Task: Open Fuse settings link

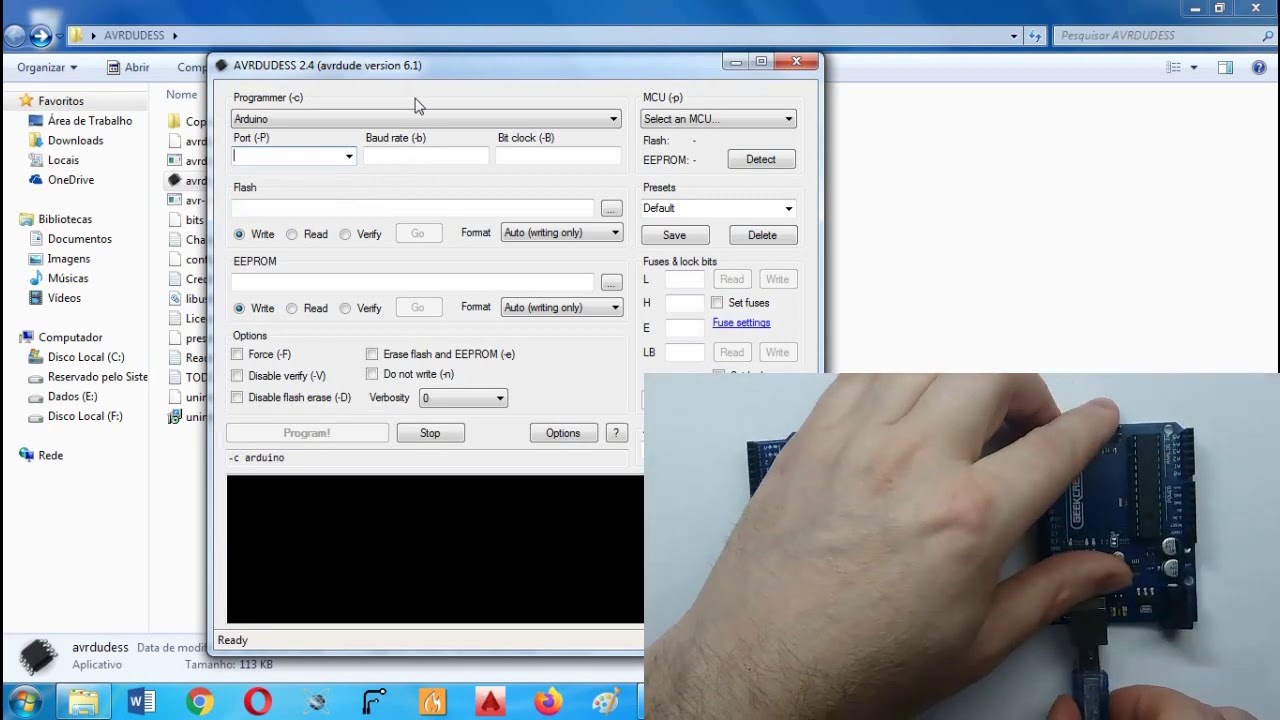Action: (x=741, y=323)
